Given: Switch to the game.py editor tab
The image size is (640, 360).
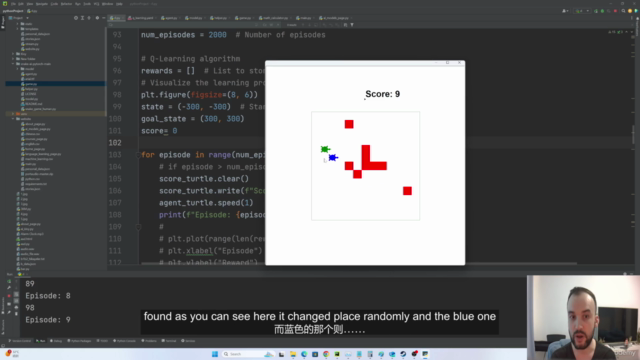Looking at the screenshot, I should 243,18.
